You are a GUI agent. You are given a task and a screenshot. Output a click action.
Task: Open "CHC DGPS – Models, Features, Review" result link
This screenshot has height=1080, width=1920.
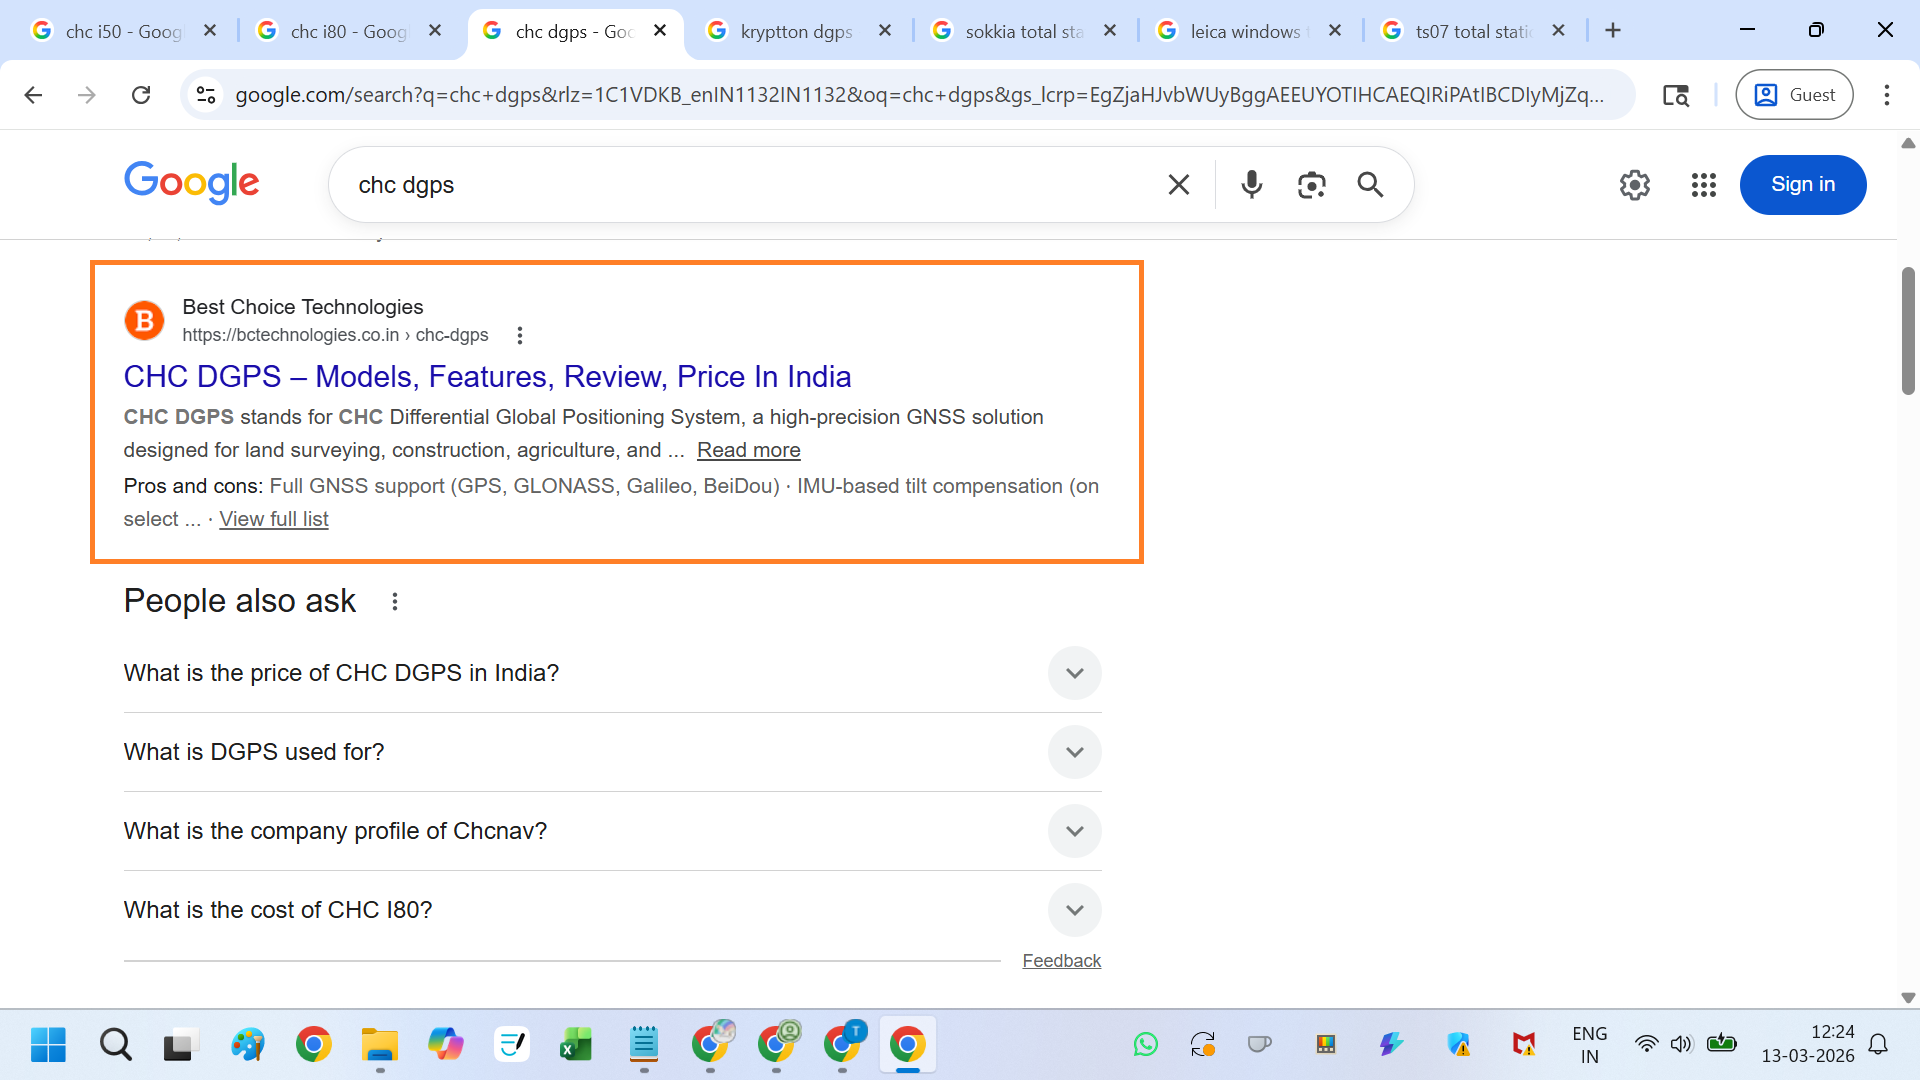pyautogui.click(x=487, y=377)
